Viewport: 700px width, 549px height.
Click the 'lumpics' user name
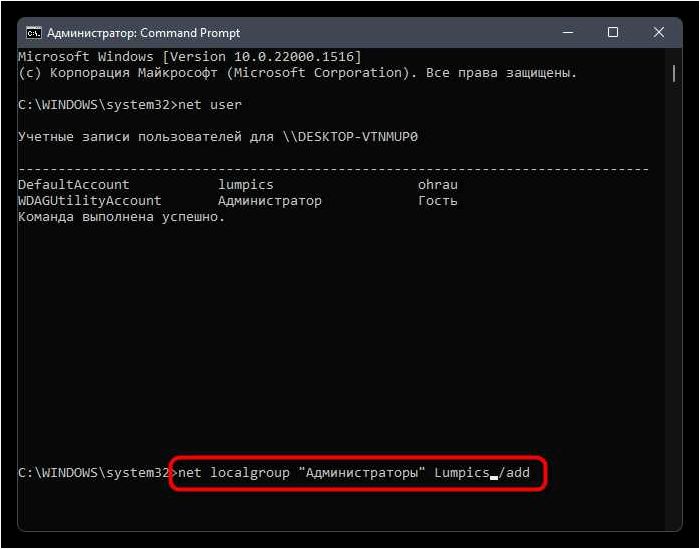(x=246, y=185)
